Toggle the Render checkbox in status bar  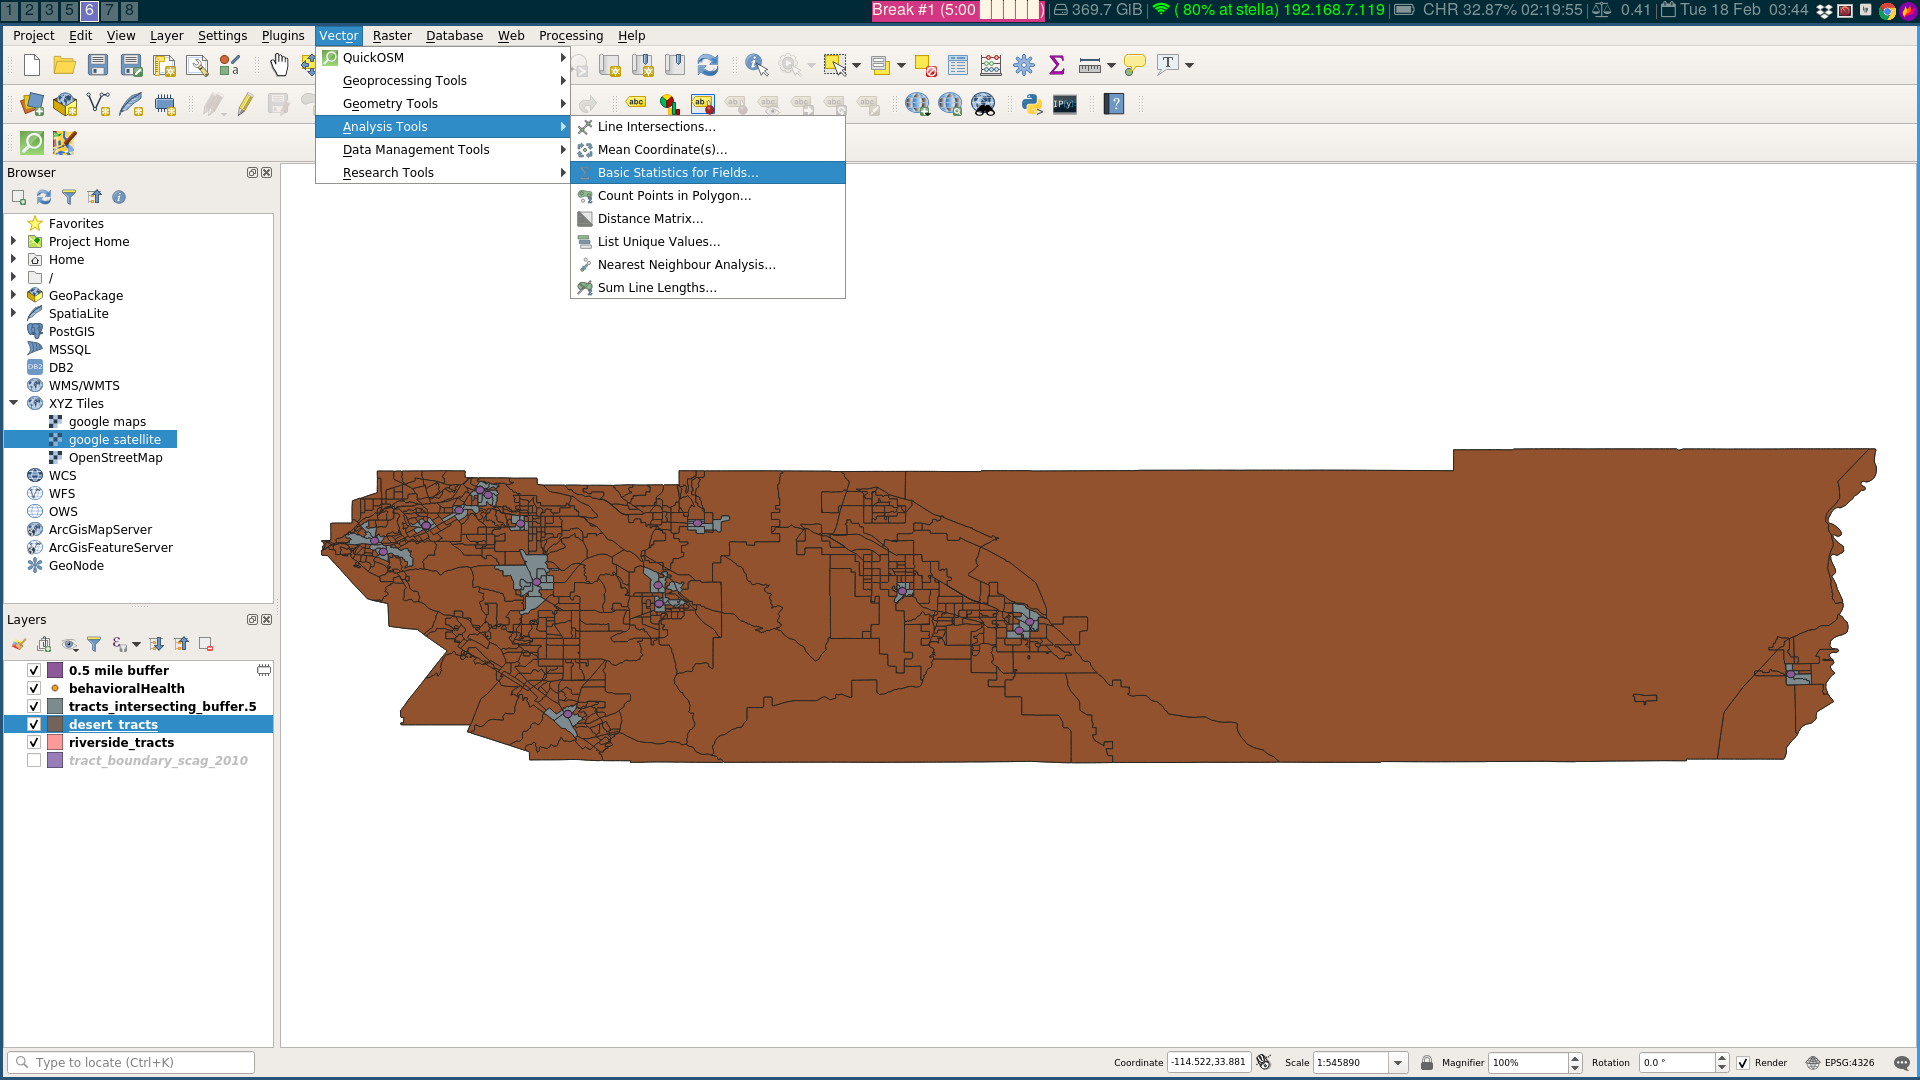click(x=1743, y=1063)
